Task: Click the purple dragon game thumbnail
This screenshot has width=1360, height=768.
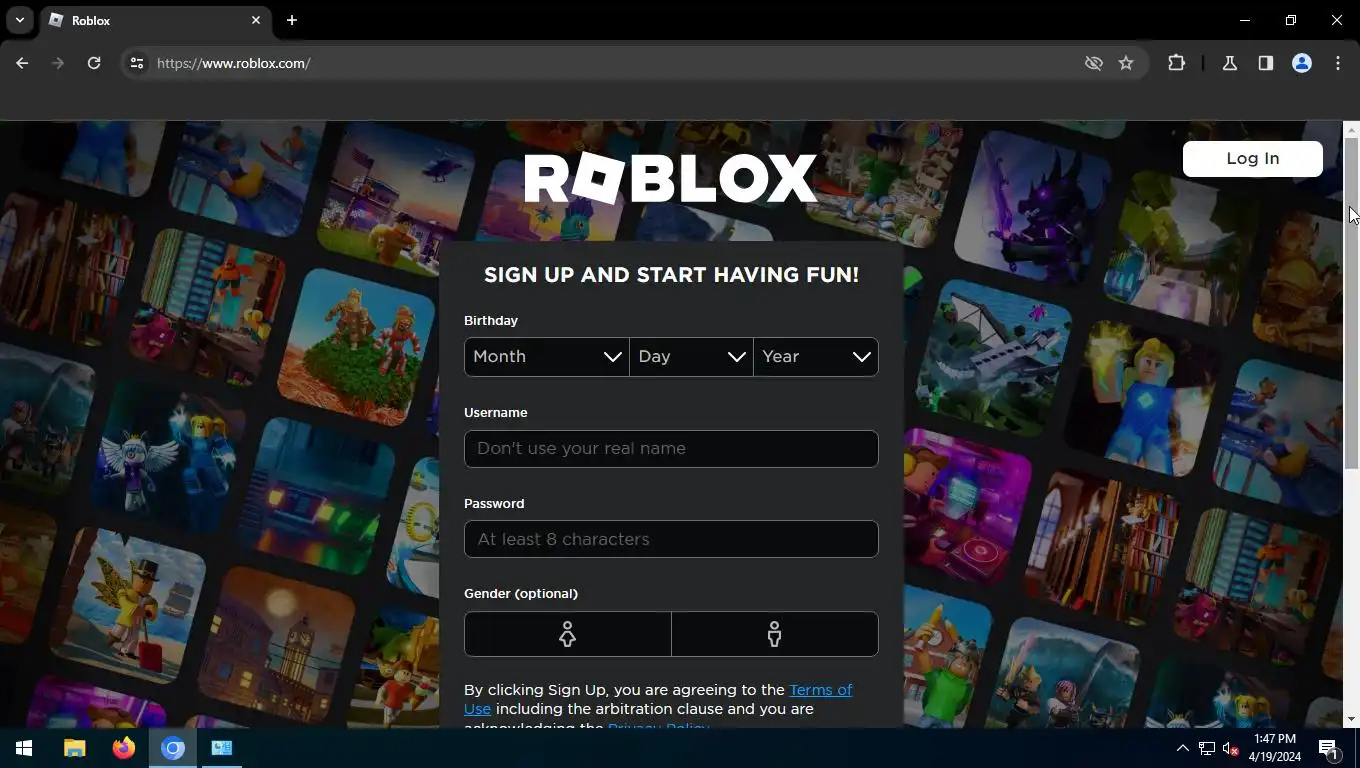Action: (x=1034, y=208)
